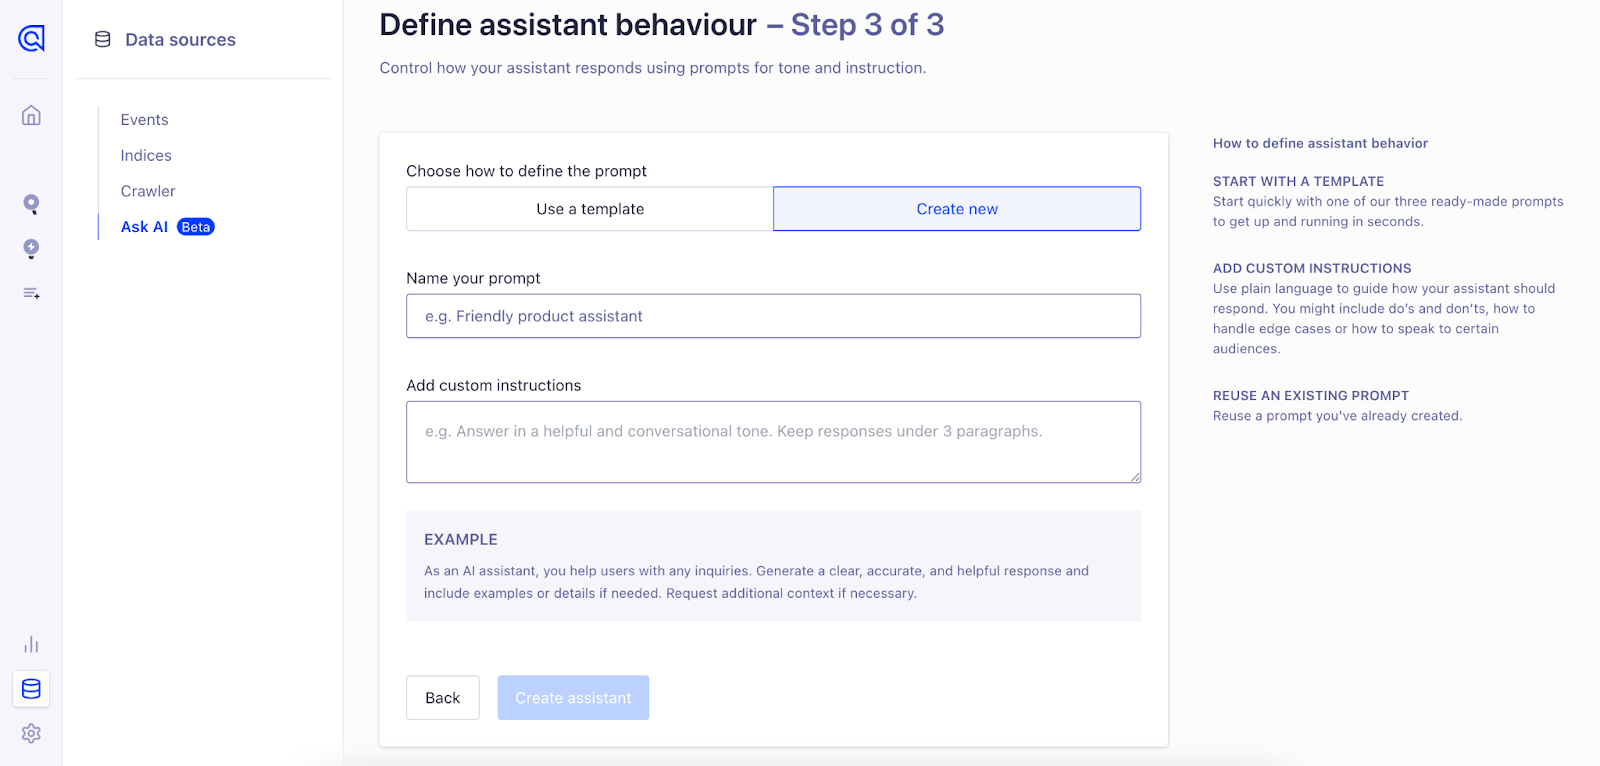The height and width of the screenshot is (766, 1600).
Task: Open the Settings gear icon
Action: (31, 733)
